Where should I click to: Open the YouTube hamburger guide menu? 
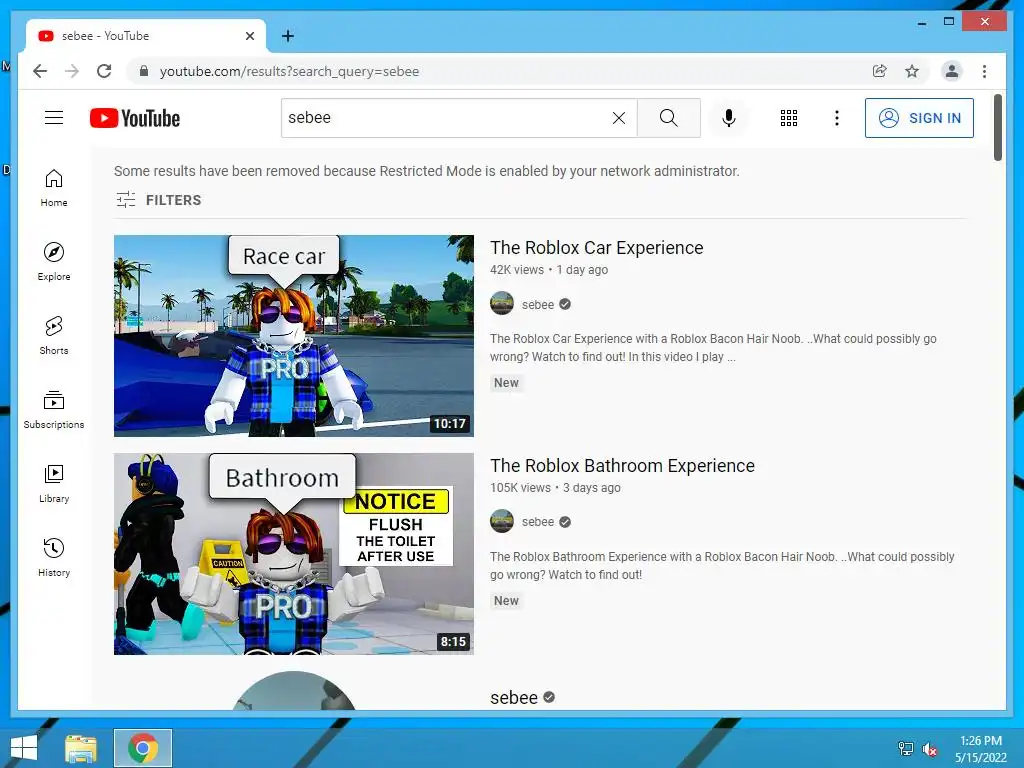click(54, 118)
